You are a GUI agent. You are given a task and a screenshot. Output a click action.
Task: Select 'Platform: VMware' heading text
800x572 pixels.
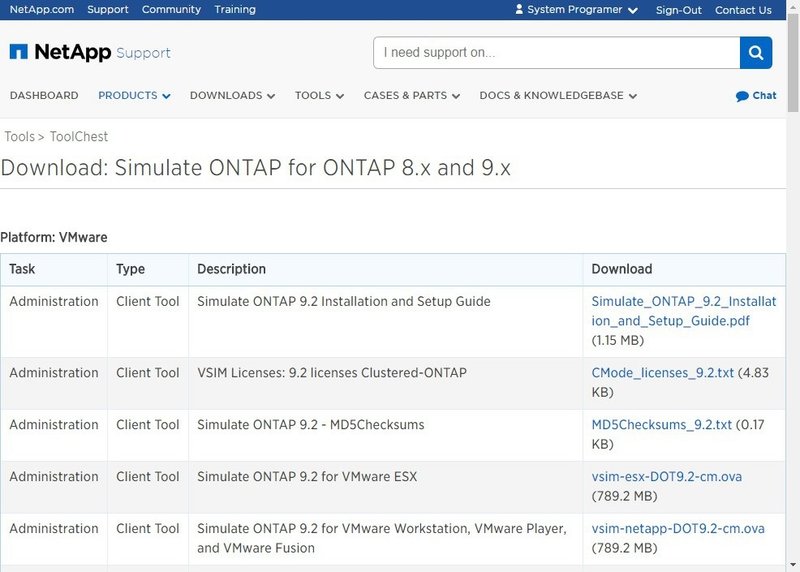[54, 238]
